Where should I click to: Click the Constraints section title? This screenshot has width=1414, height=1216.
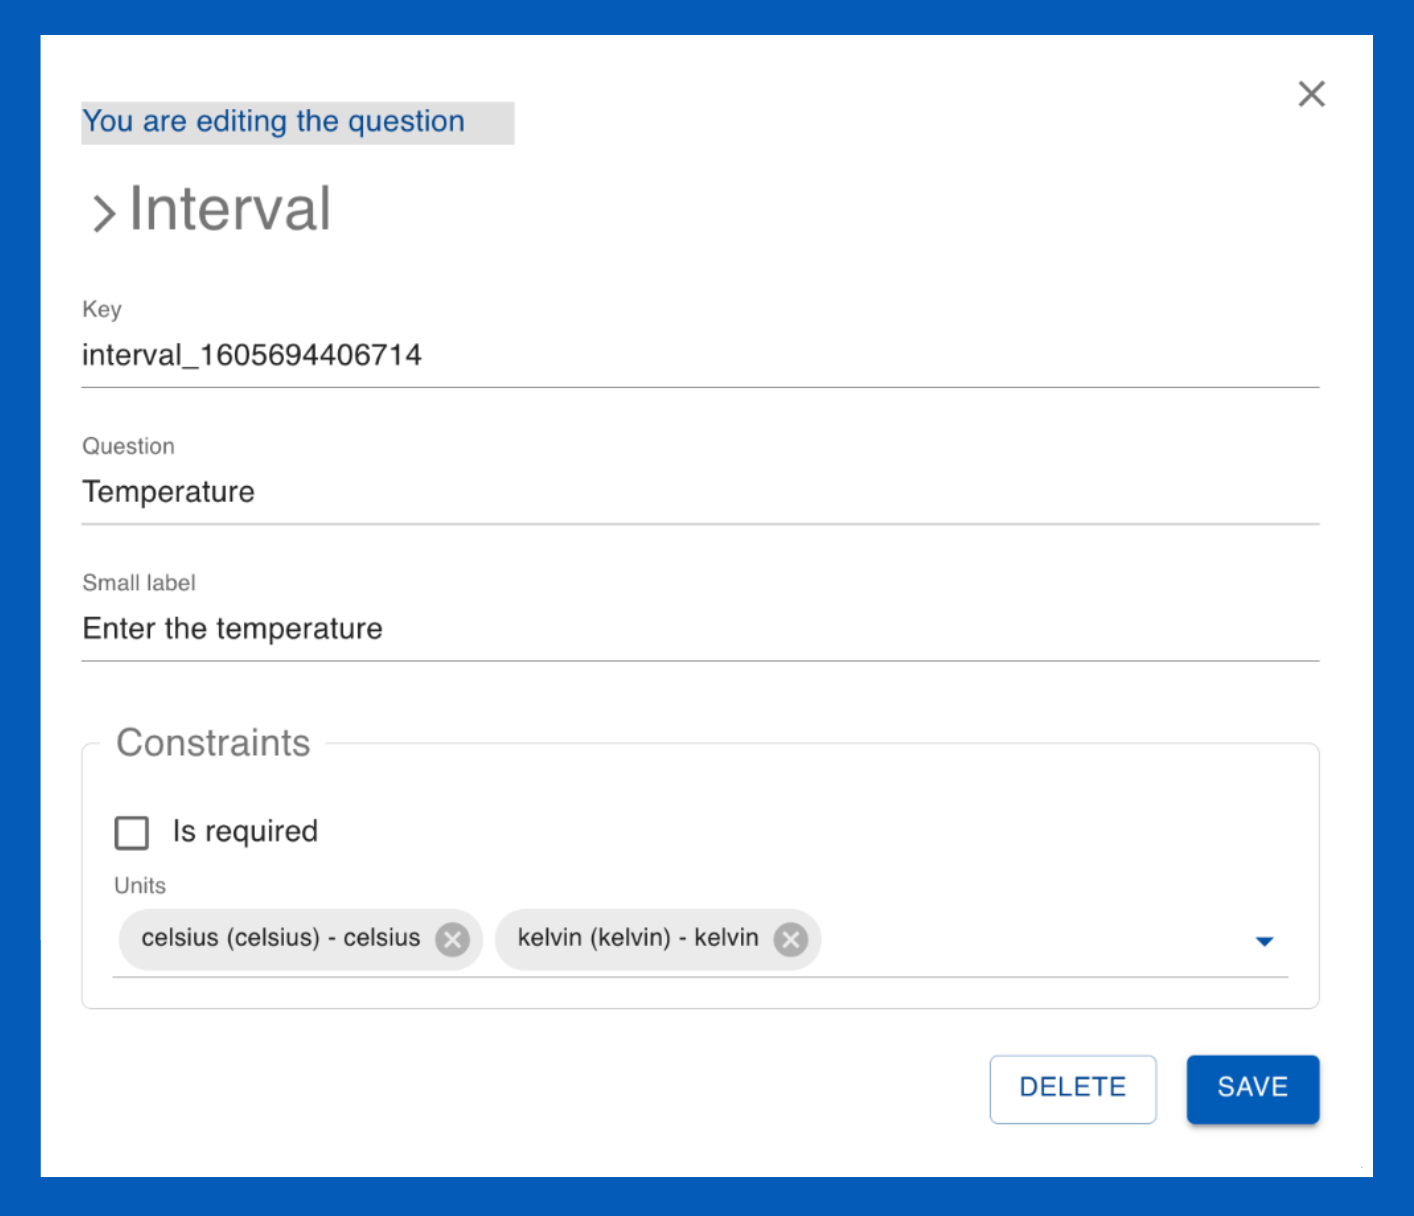[x=213, y=743]
